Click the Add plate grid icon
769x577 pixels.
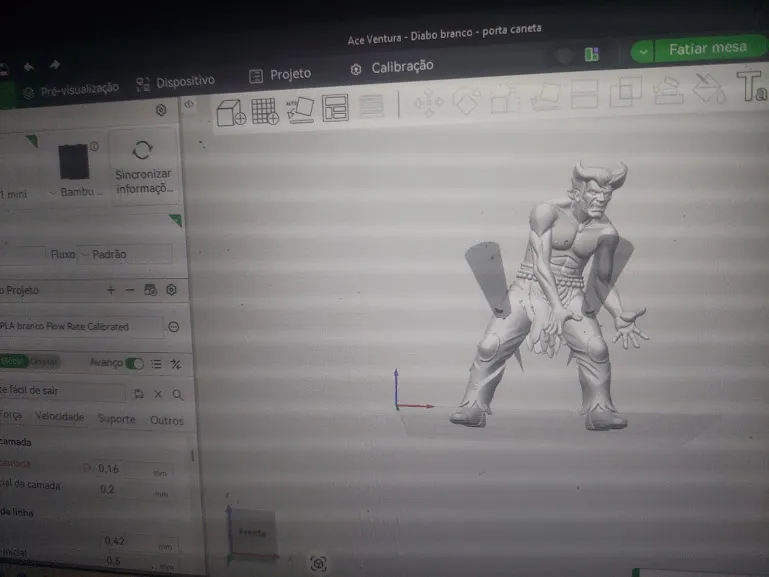point(265,111)
